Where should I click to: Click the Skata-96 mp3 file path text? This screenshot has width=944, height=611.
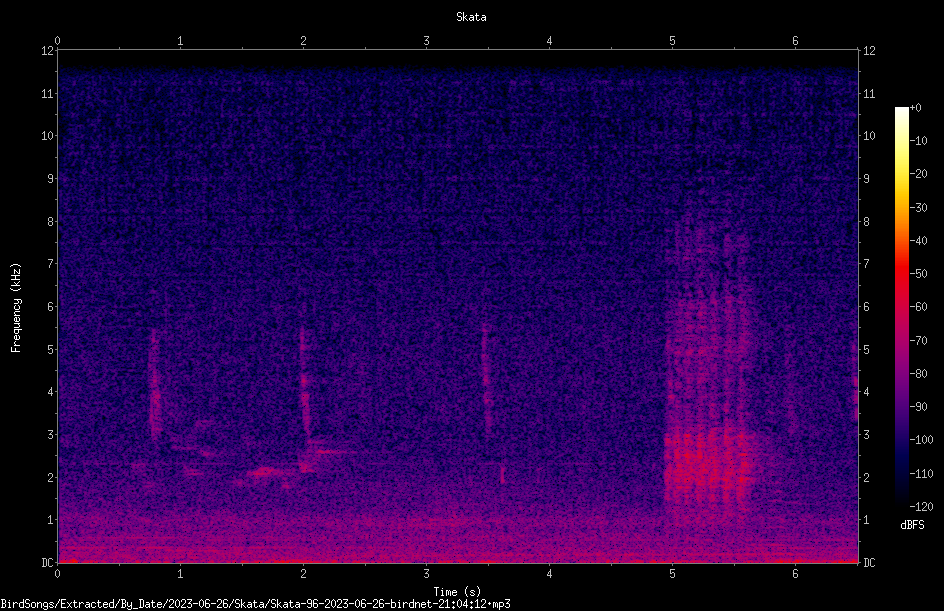[255, 604]
